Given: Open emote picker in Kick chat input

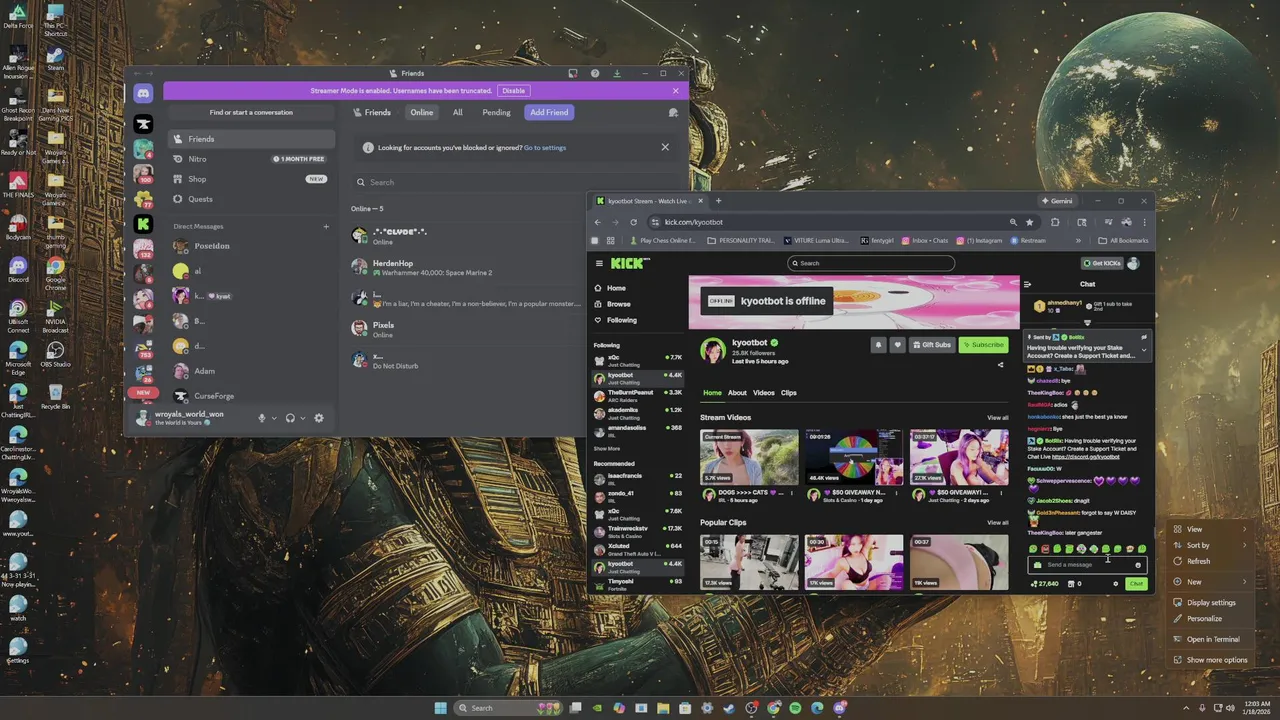Looking at the screenshot, I should [x=1138, y=565].
